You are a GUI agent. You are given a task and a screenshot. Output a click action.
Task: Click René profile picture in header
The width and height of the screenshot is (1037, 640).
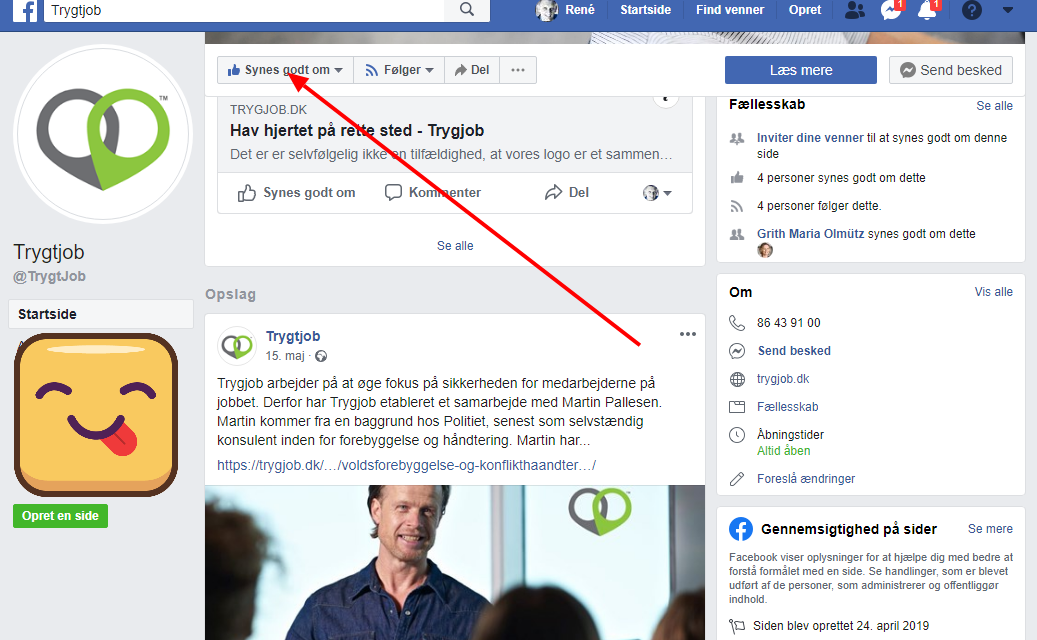pyautogui.click(x=546, y=10)
